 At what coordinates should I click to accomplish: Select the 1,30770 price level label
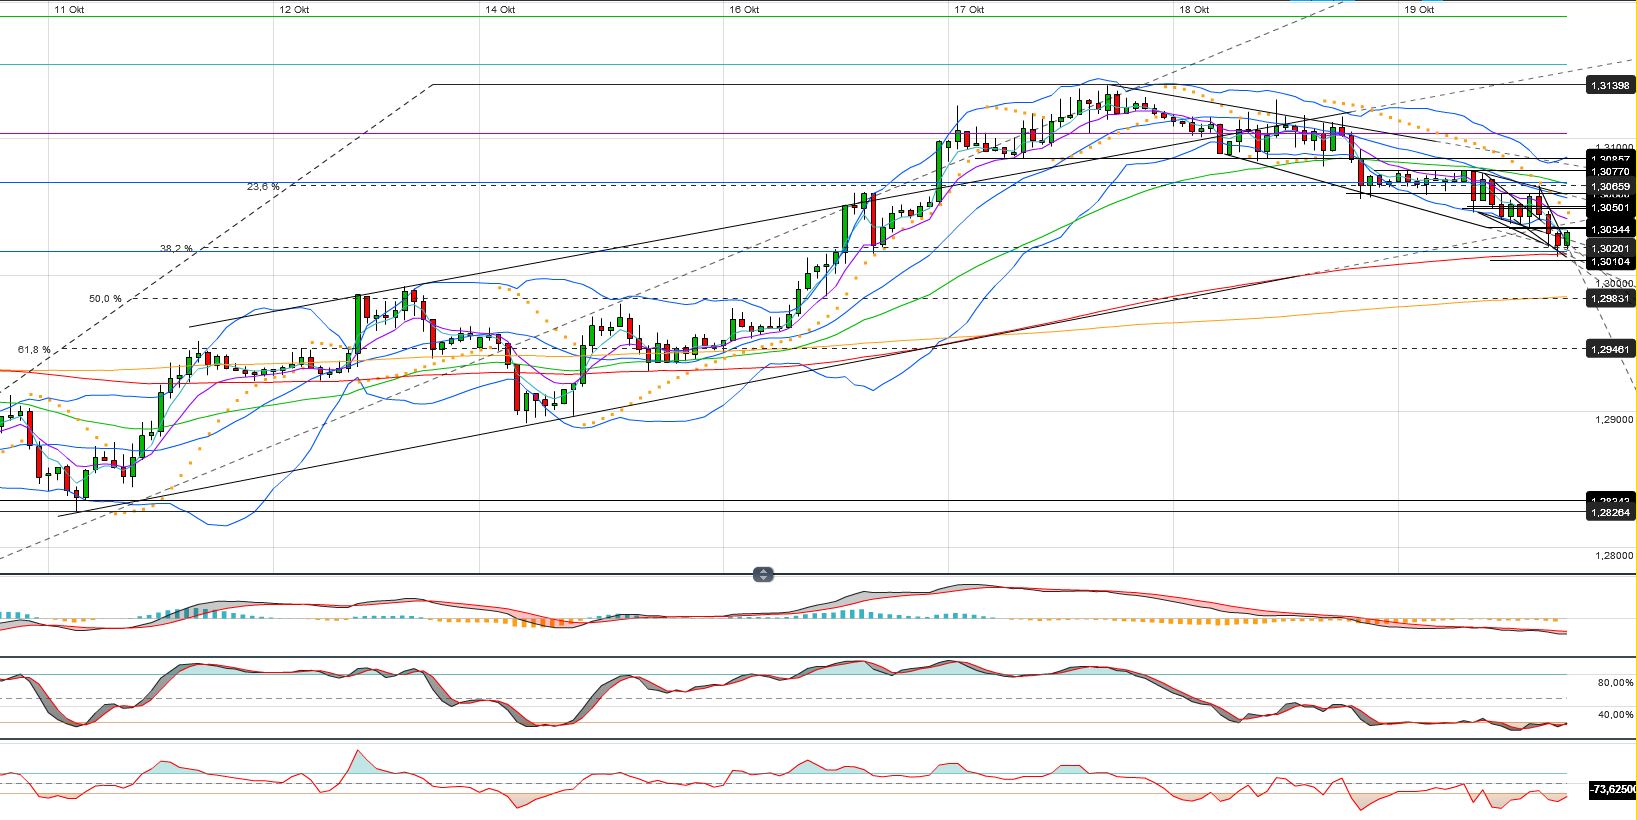[x=1610, y=172]
